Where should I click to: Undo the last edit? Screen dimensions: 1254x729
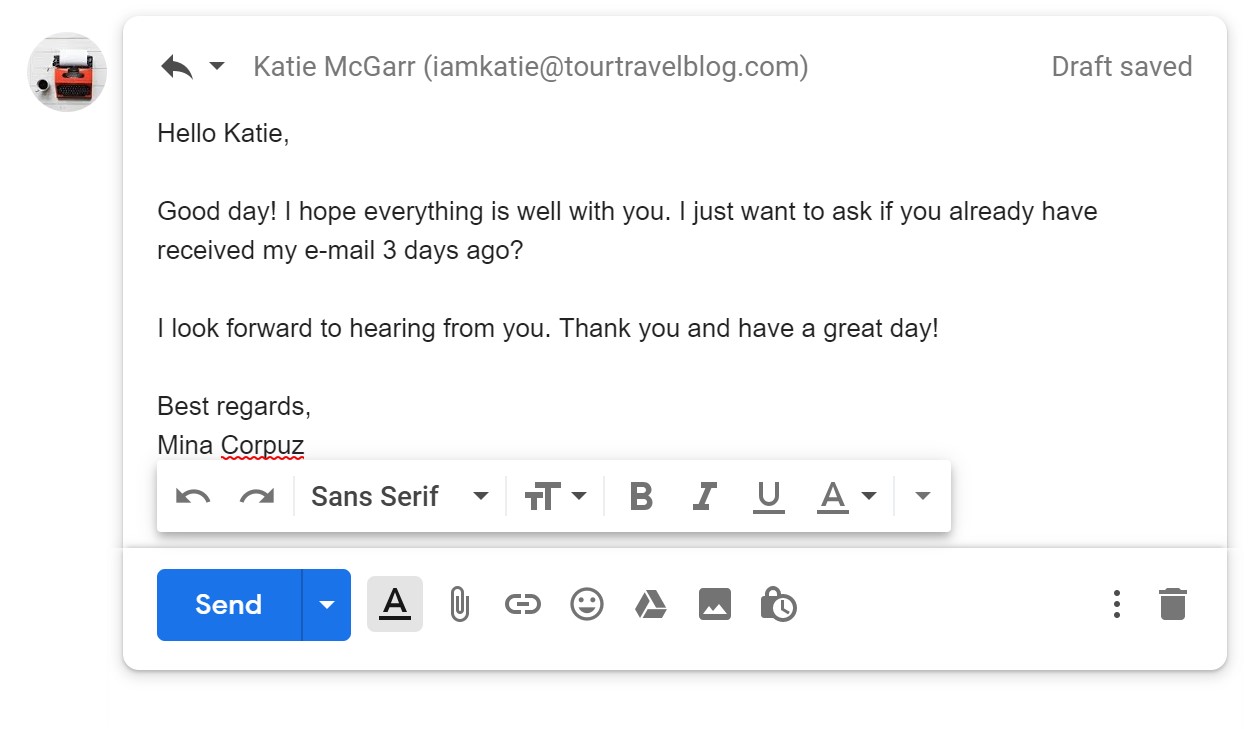click(x=193, y=496)
